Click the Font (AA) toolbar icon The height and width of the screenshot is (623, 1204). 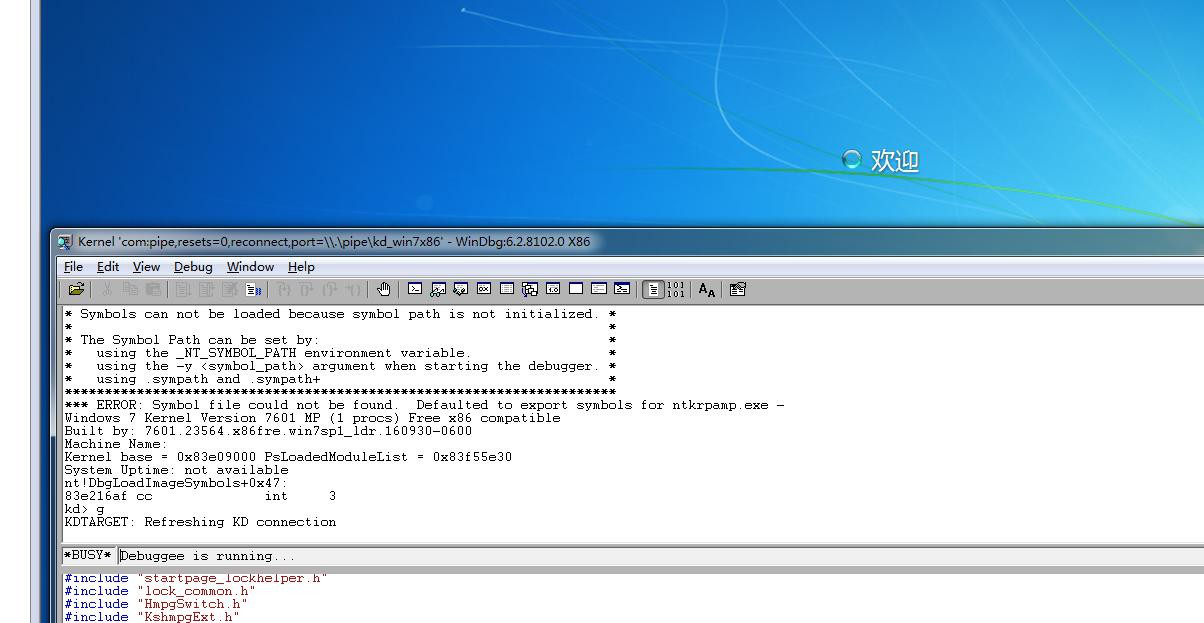click(x=707, y=290)
